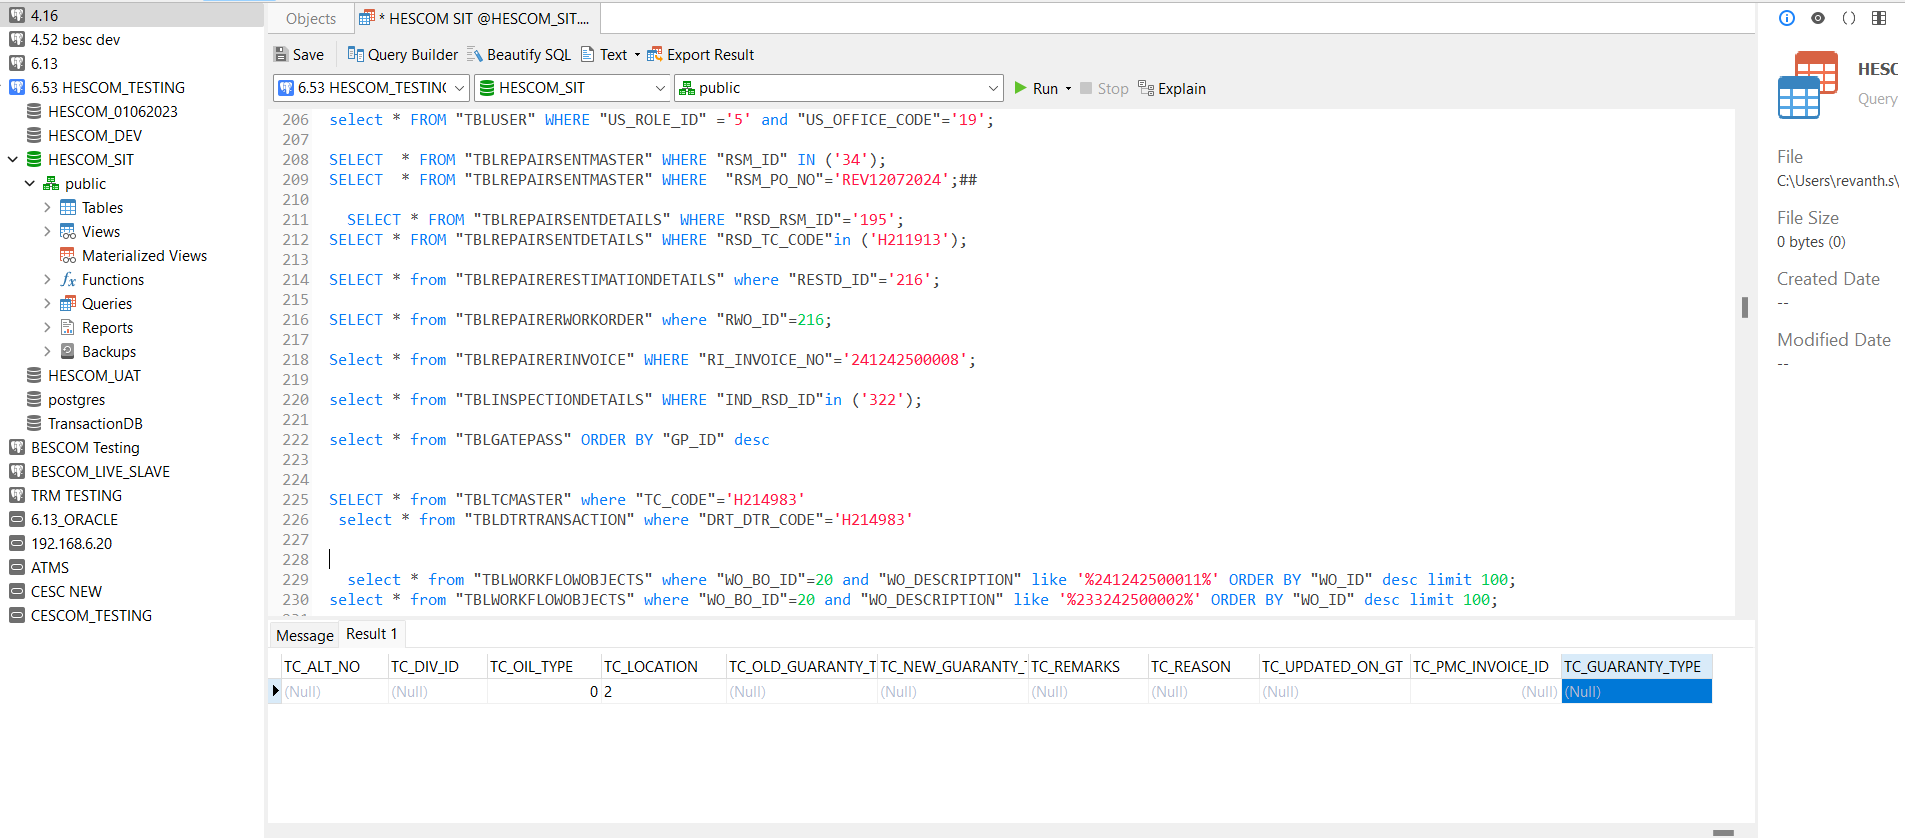Expand the Queries node

pyautogui.click(x=47, y=303)
